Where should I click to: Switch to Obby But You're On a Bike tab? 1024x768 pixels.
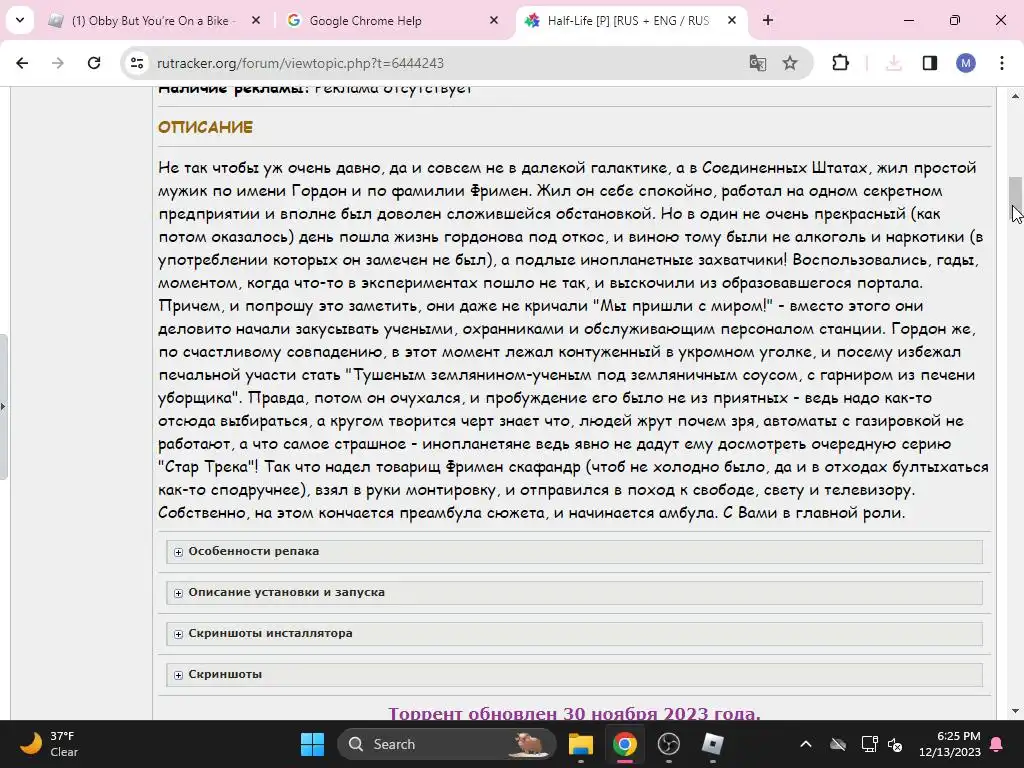click(155, 21)
